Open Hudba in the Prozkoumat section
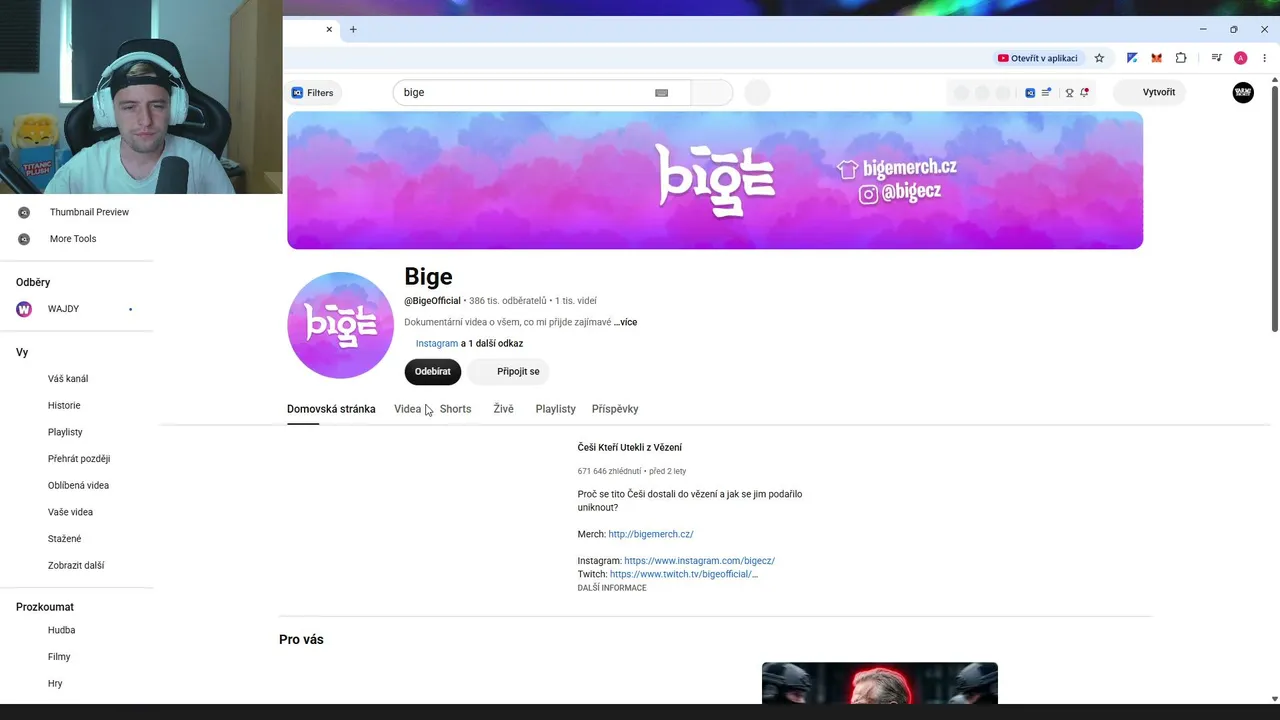 coord(61,630)
